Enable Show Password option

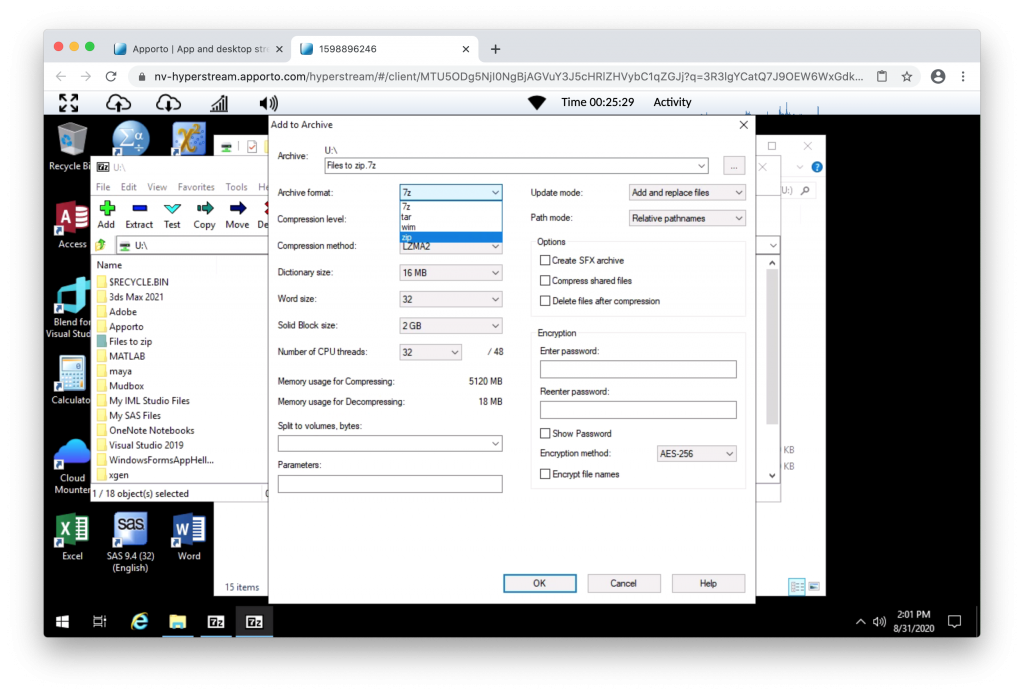pyautogui.click(x=545, y=434)
